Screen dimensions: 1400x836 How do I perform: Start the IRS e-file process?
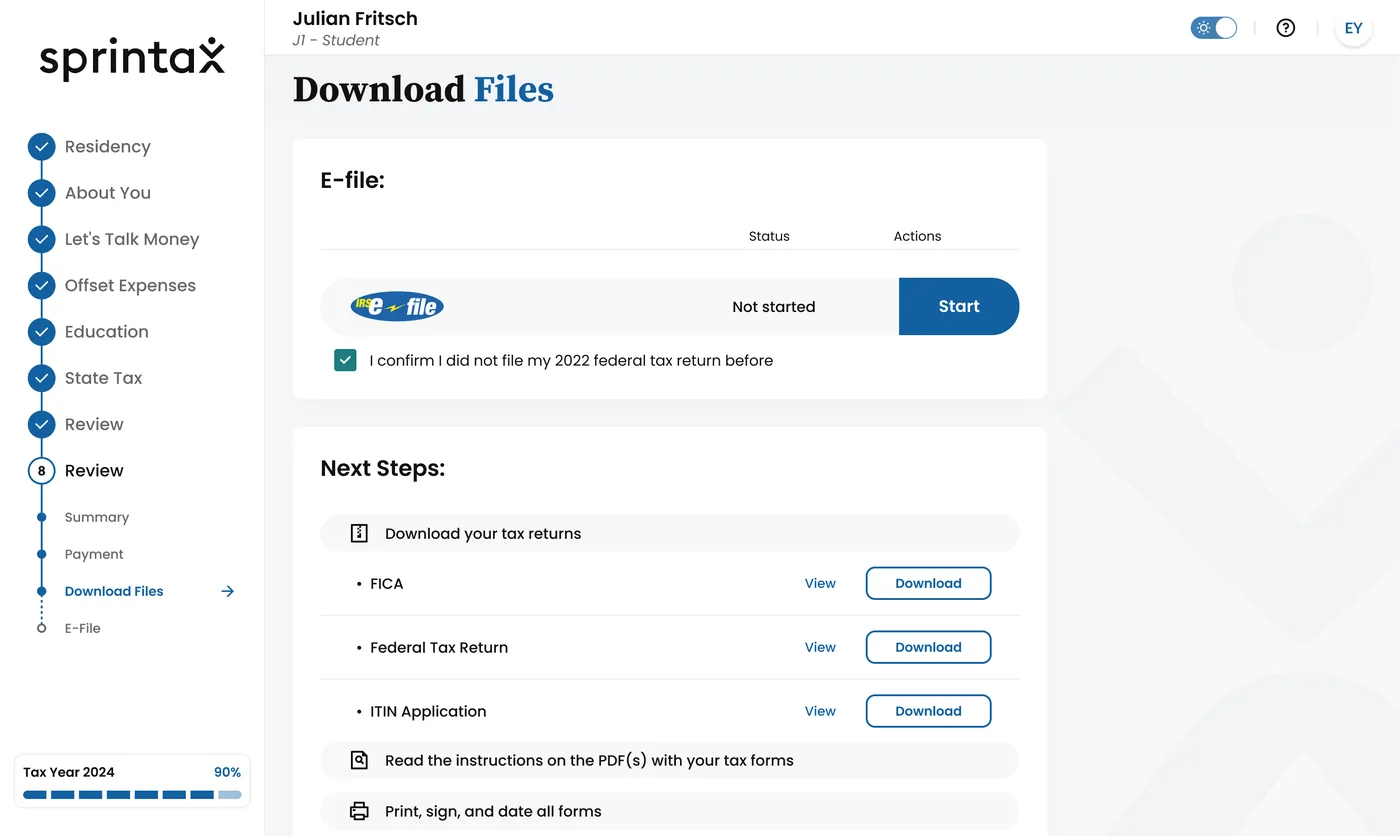coord(959,306)
